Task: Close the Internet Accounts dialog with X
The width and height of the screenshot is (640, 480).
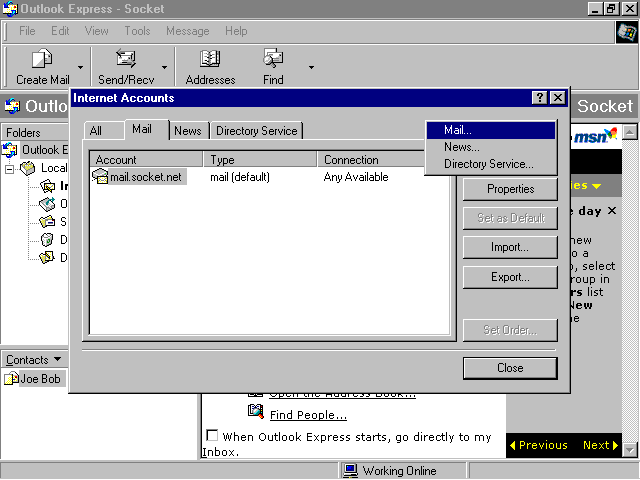Action: point(558,98)
